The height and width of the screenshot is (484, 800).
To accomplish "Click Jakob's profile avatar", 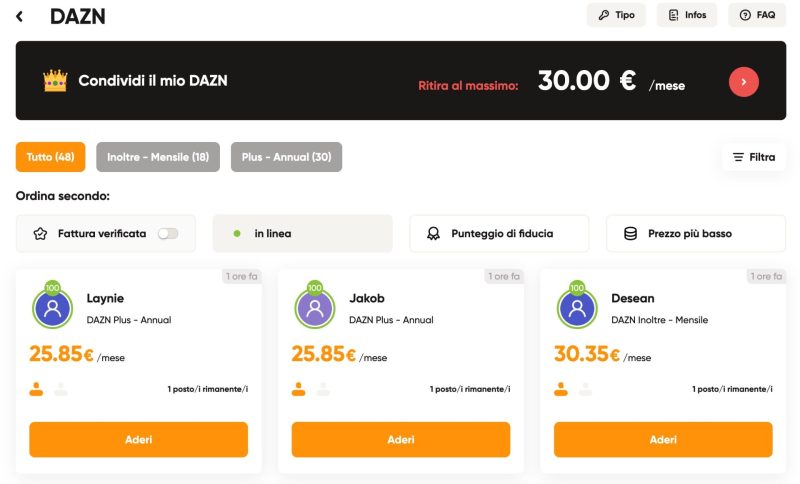I will 314,308.
